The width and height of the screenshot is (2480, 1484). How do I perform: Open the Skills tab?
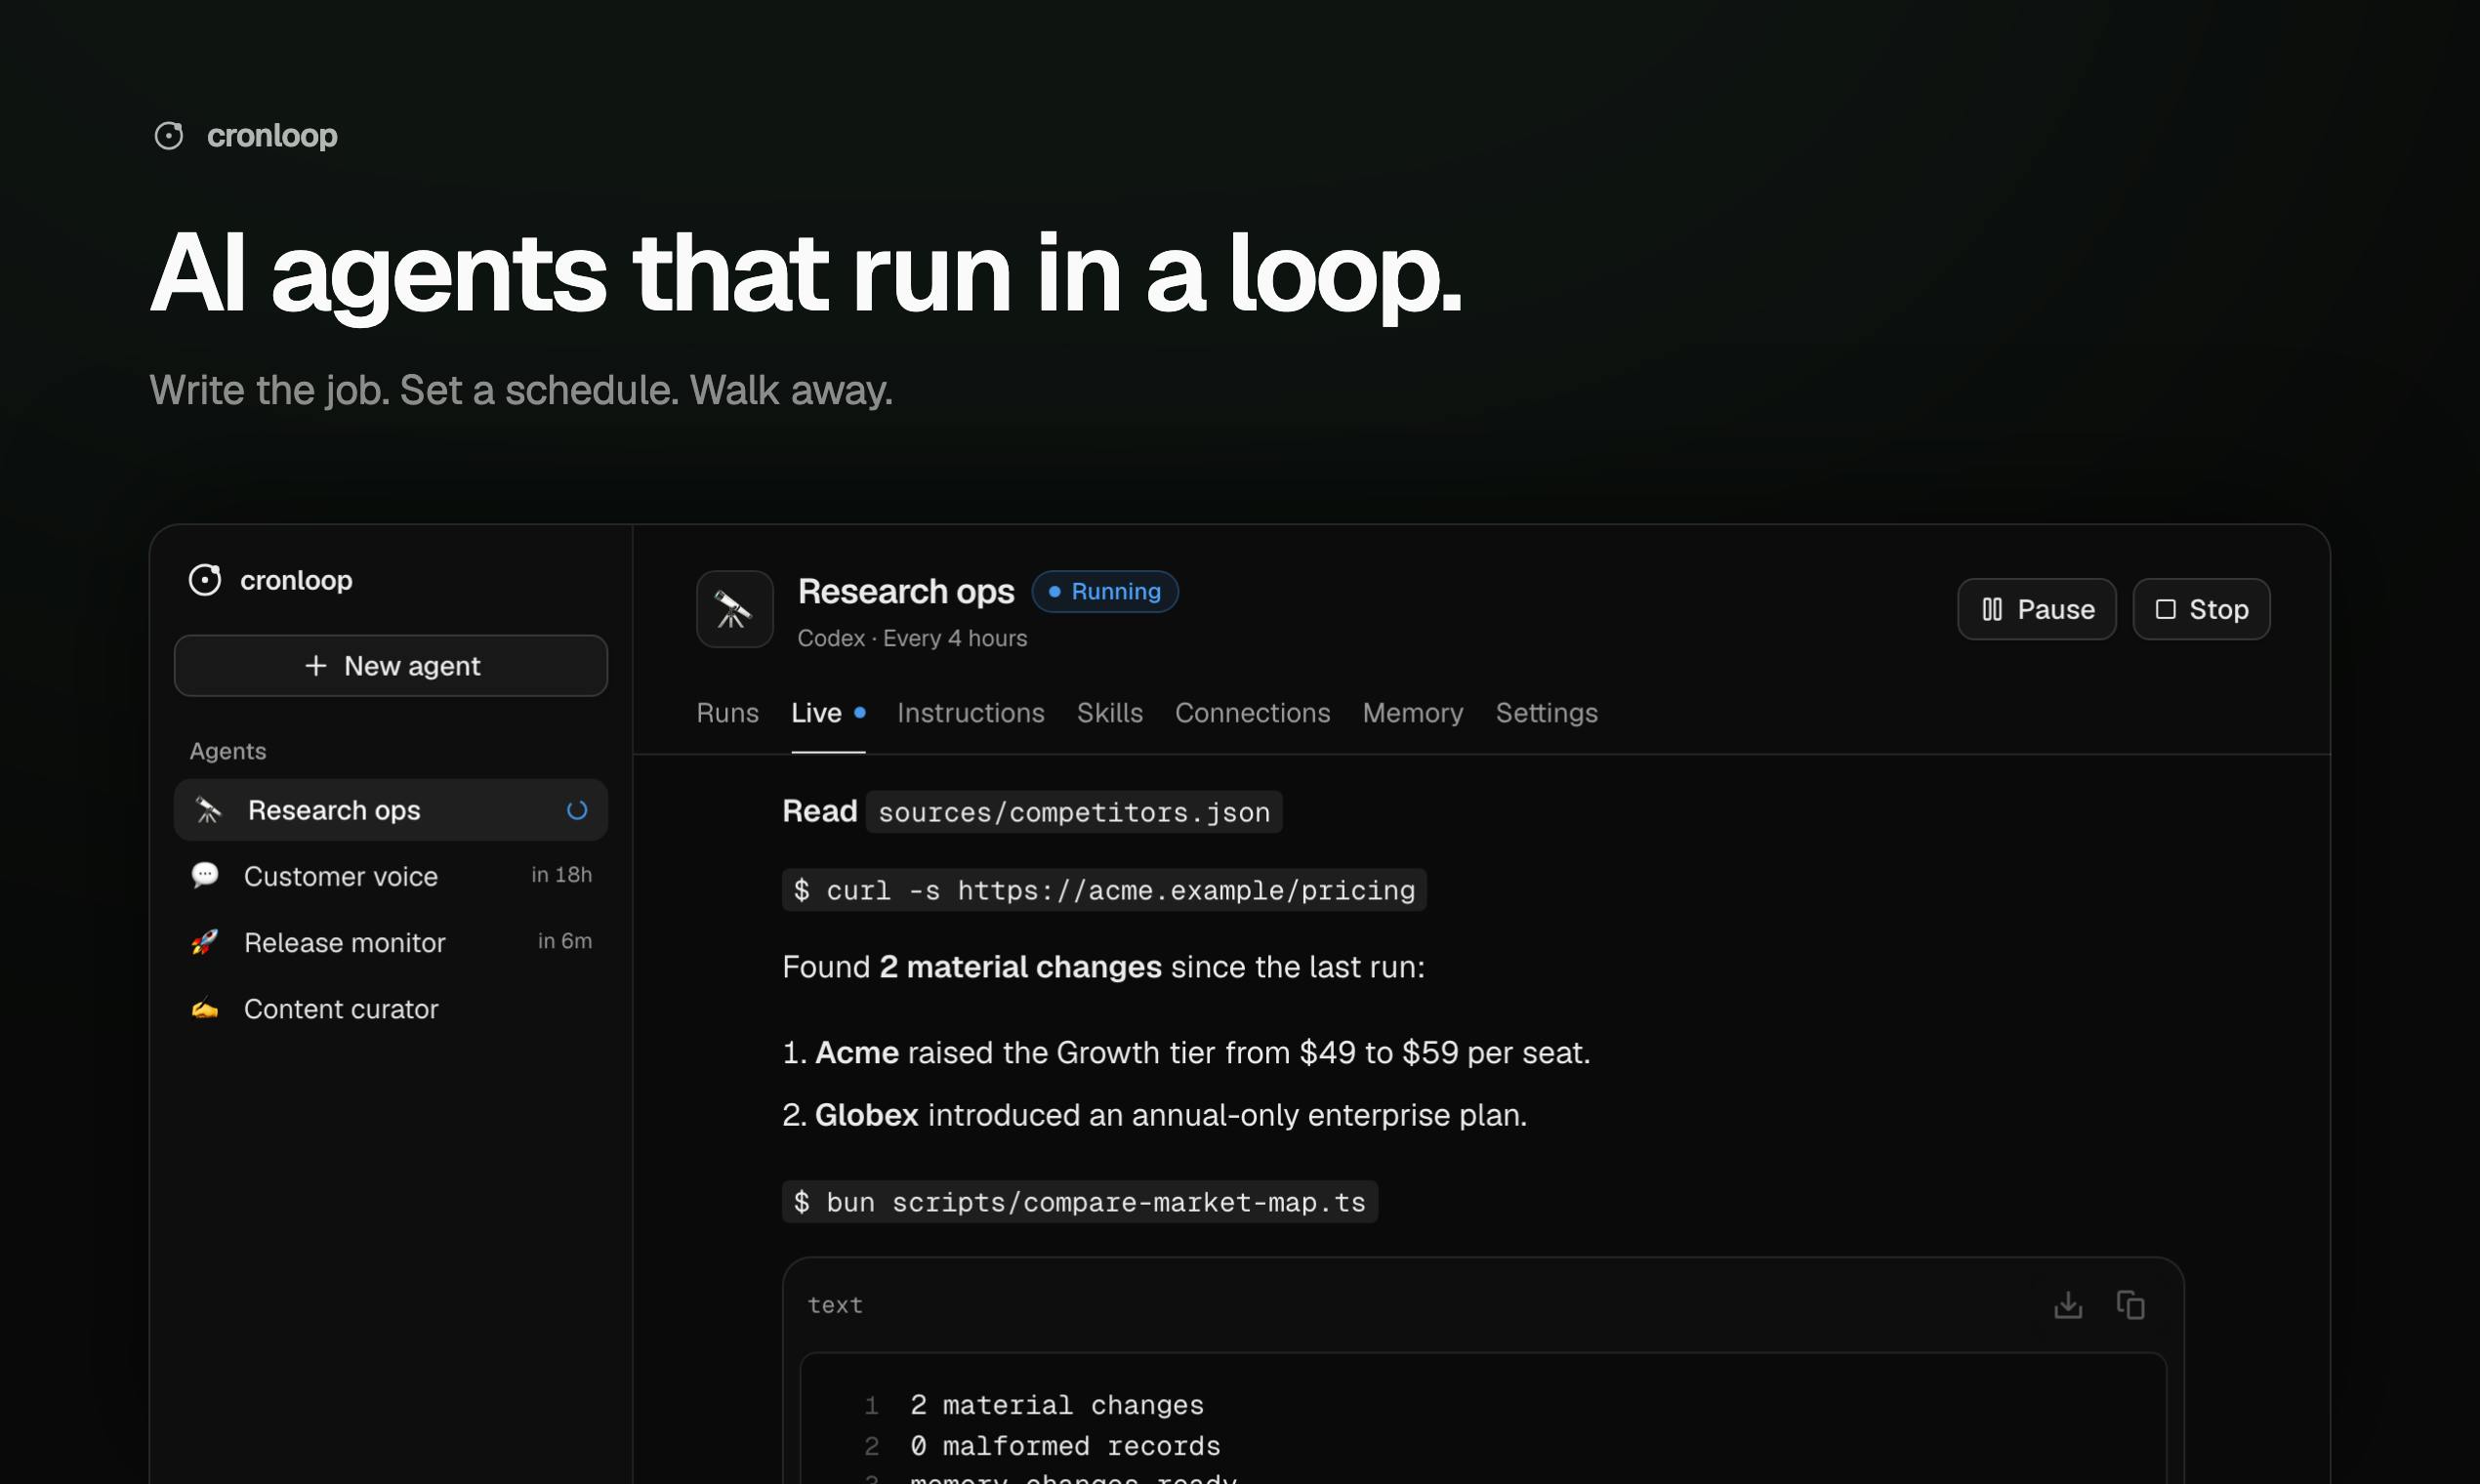[x=1110, y=713]
